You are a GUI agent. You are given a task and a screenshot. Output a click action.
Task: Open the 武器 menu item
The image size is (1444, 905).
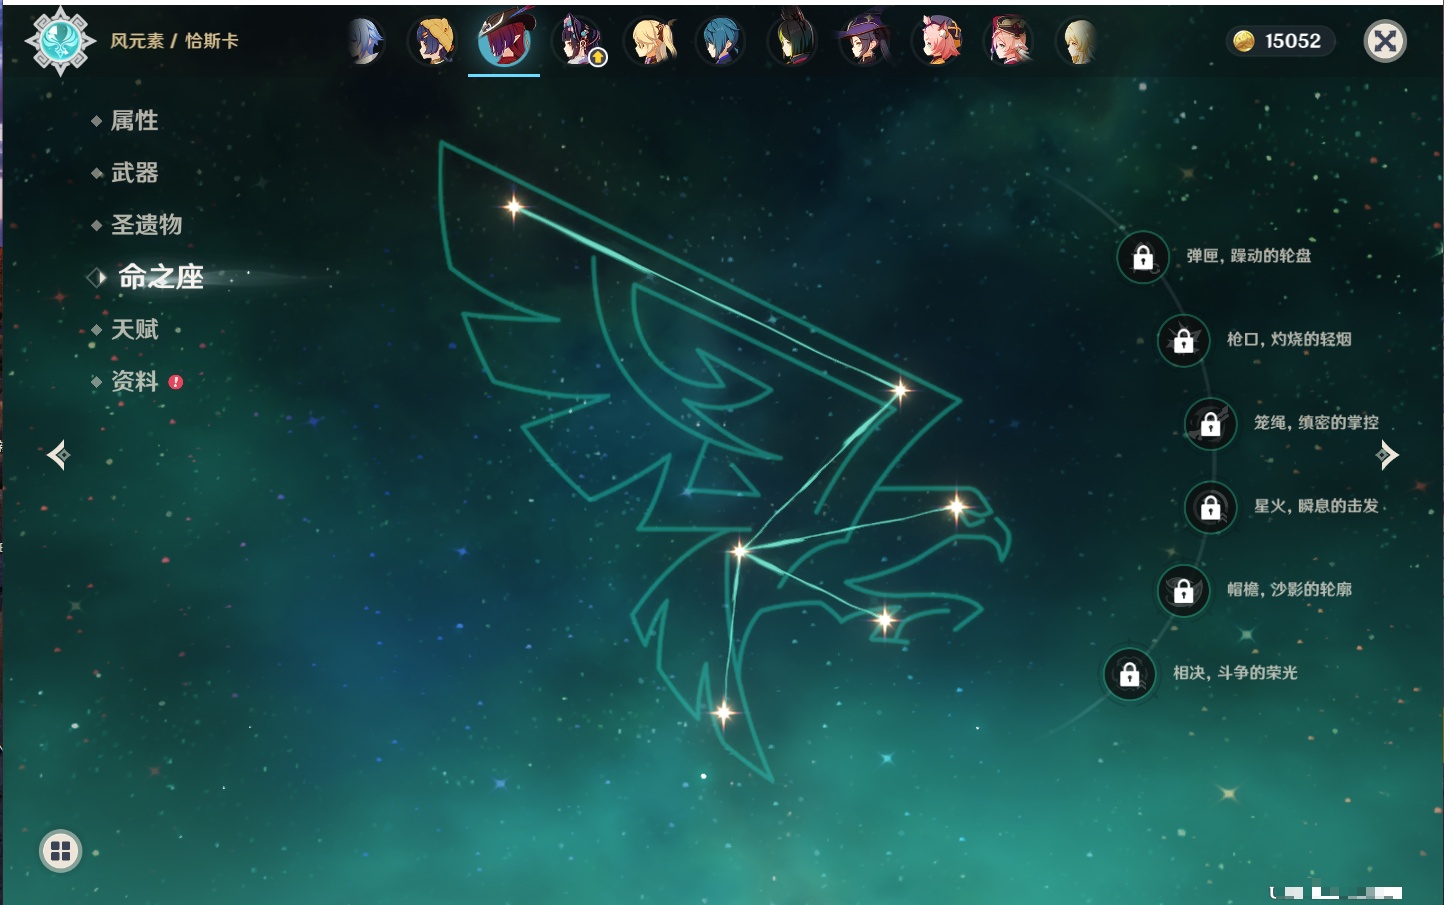point(134,173)
